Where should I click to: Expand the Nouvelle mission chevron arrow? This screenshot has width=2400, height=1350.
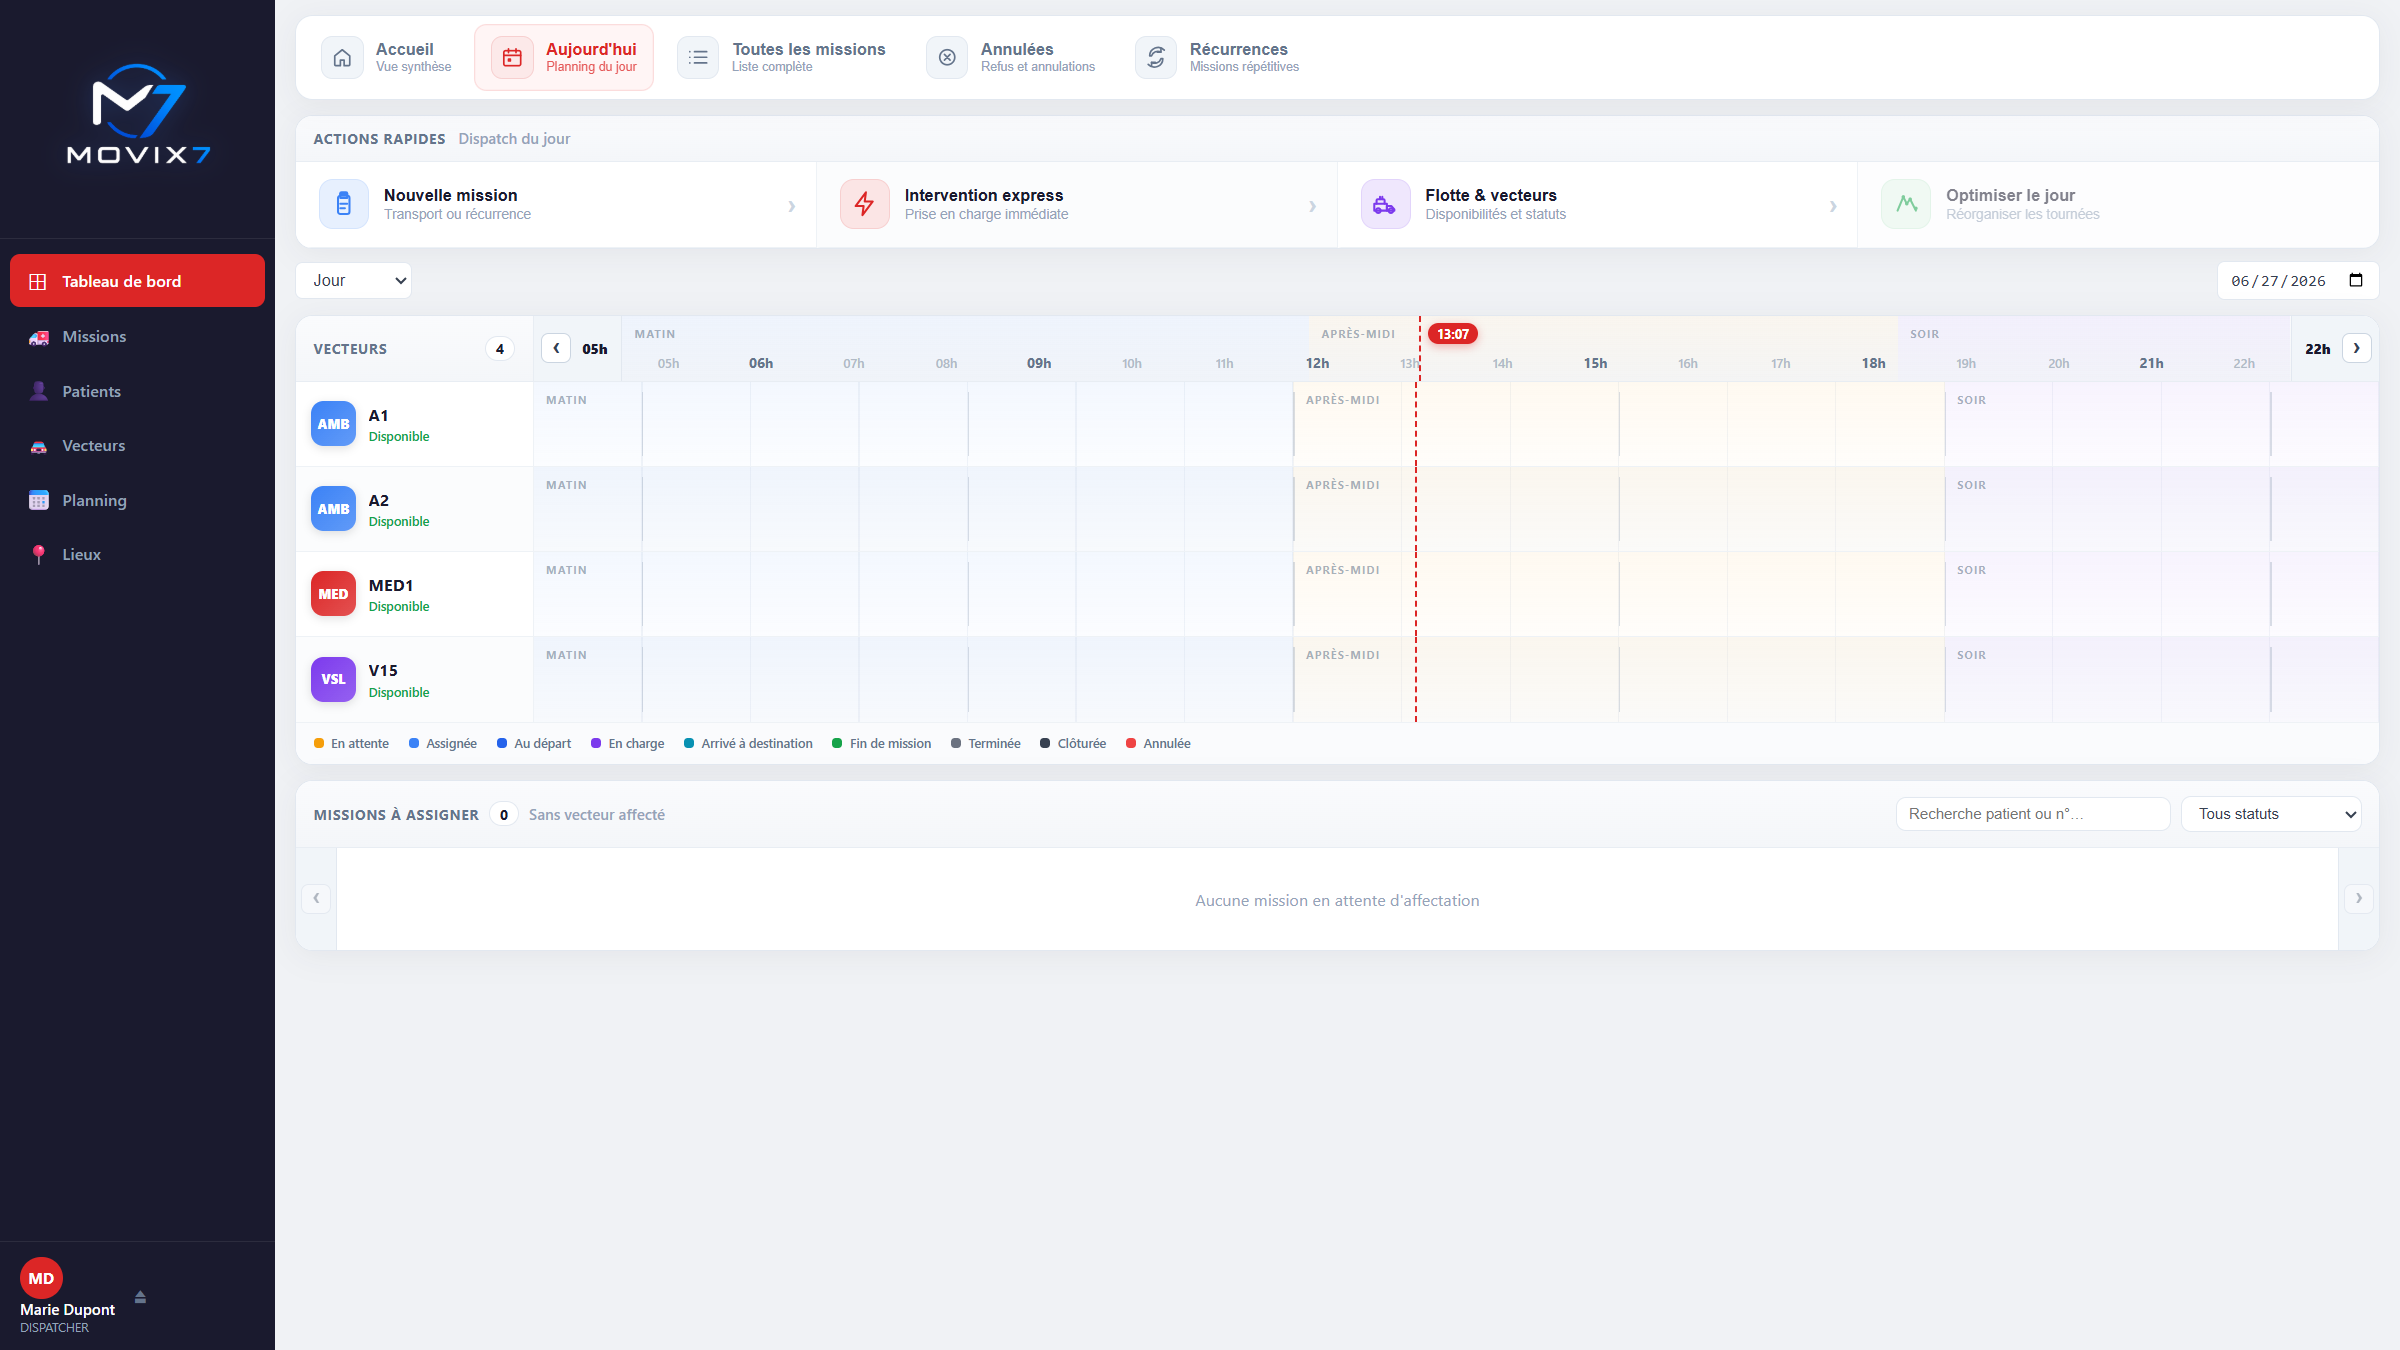point(792,206)
